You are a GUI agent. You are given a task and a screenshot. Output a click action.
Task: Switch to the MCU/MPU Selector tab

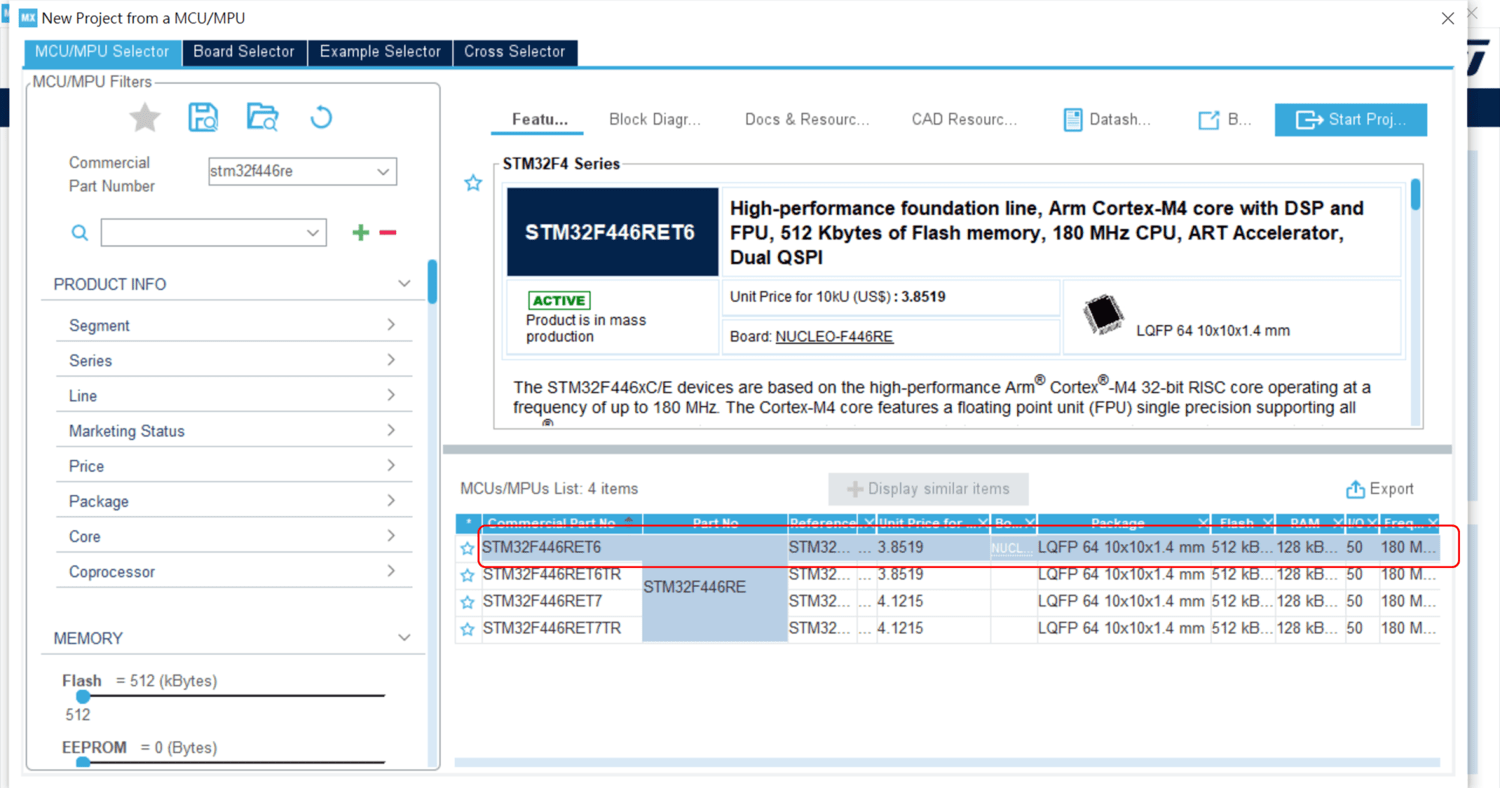(102, 52)
